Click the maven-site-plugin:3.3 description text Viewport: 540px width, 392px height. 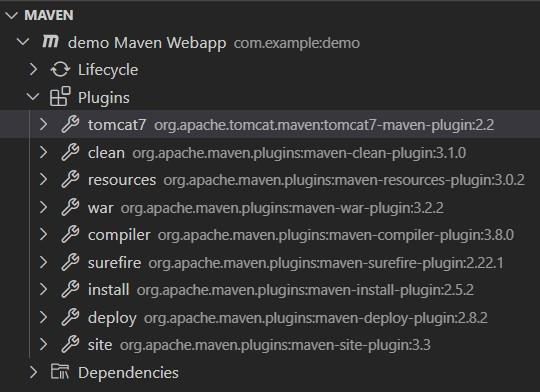point(275,345)
